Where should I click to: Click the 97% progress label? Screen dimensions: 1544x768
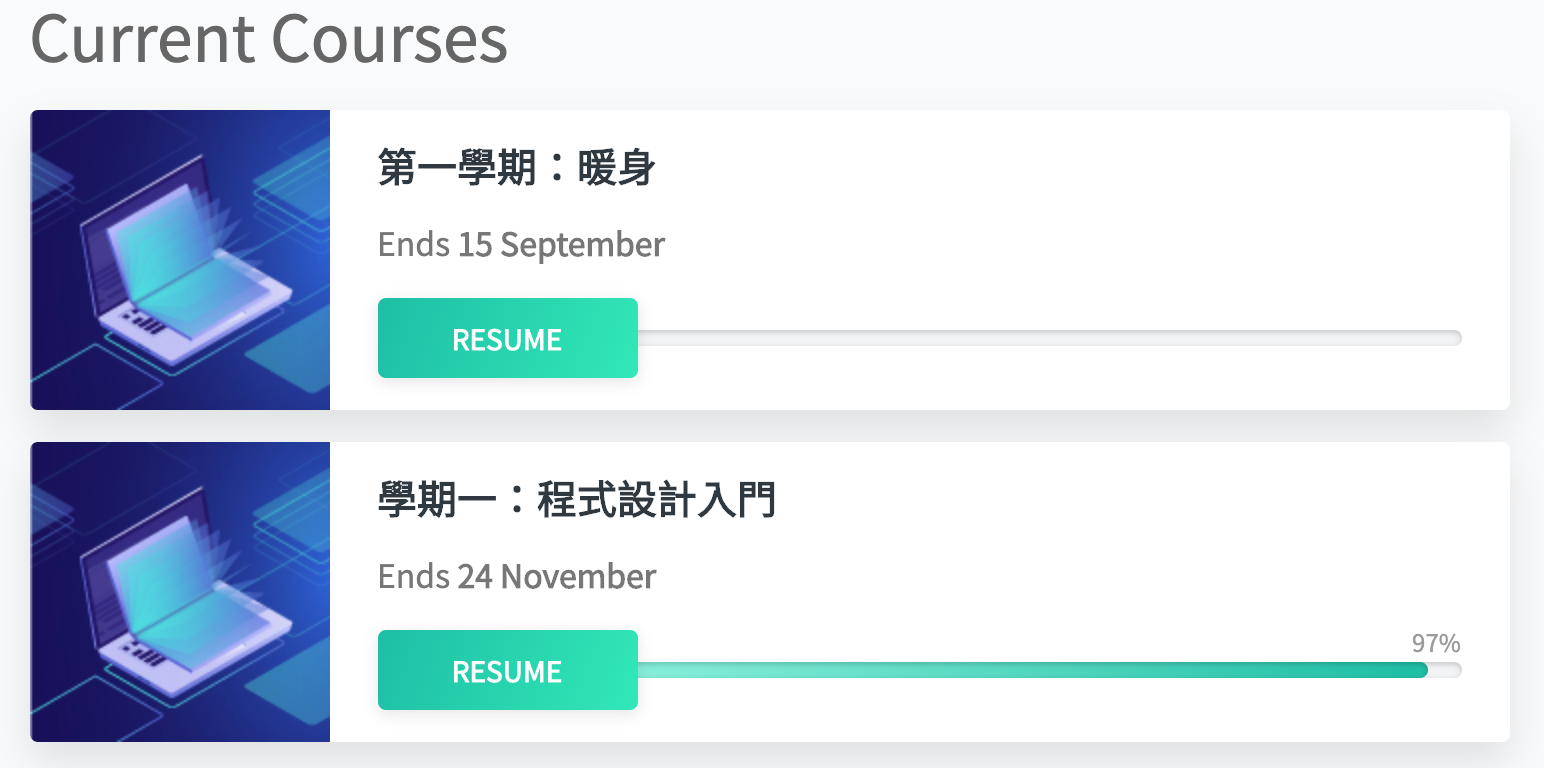click(1436, 643)
